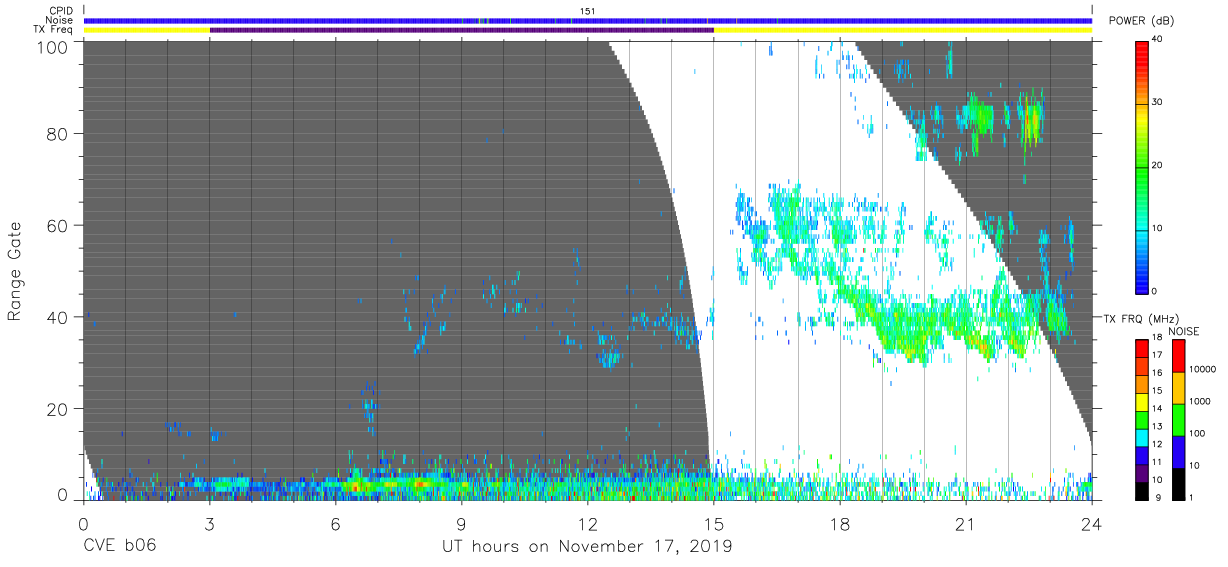The image size is (1228, 567).
Task: Select the Noise label beside the top strip
Action: [59, 20]
